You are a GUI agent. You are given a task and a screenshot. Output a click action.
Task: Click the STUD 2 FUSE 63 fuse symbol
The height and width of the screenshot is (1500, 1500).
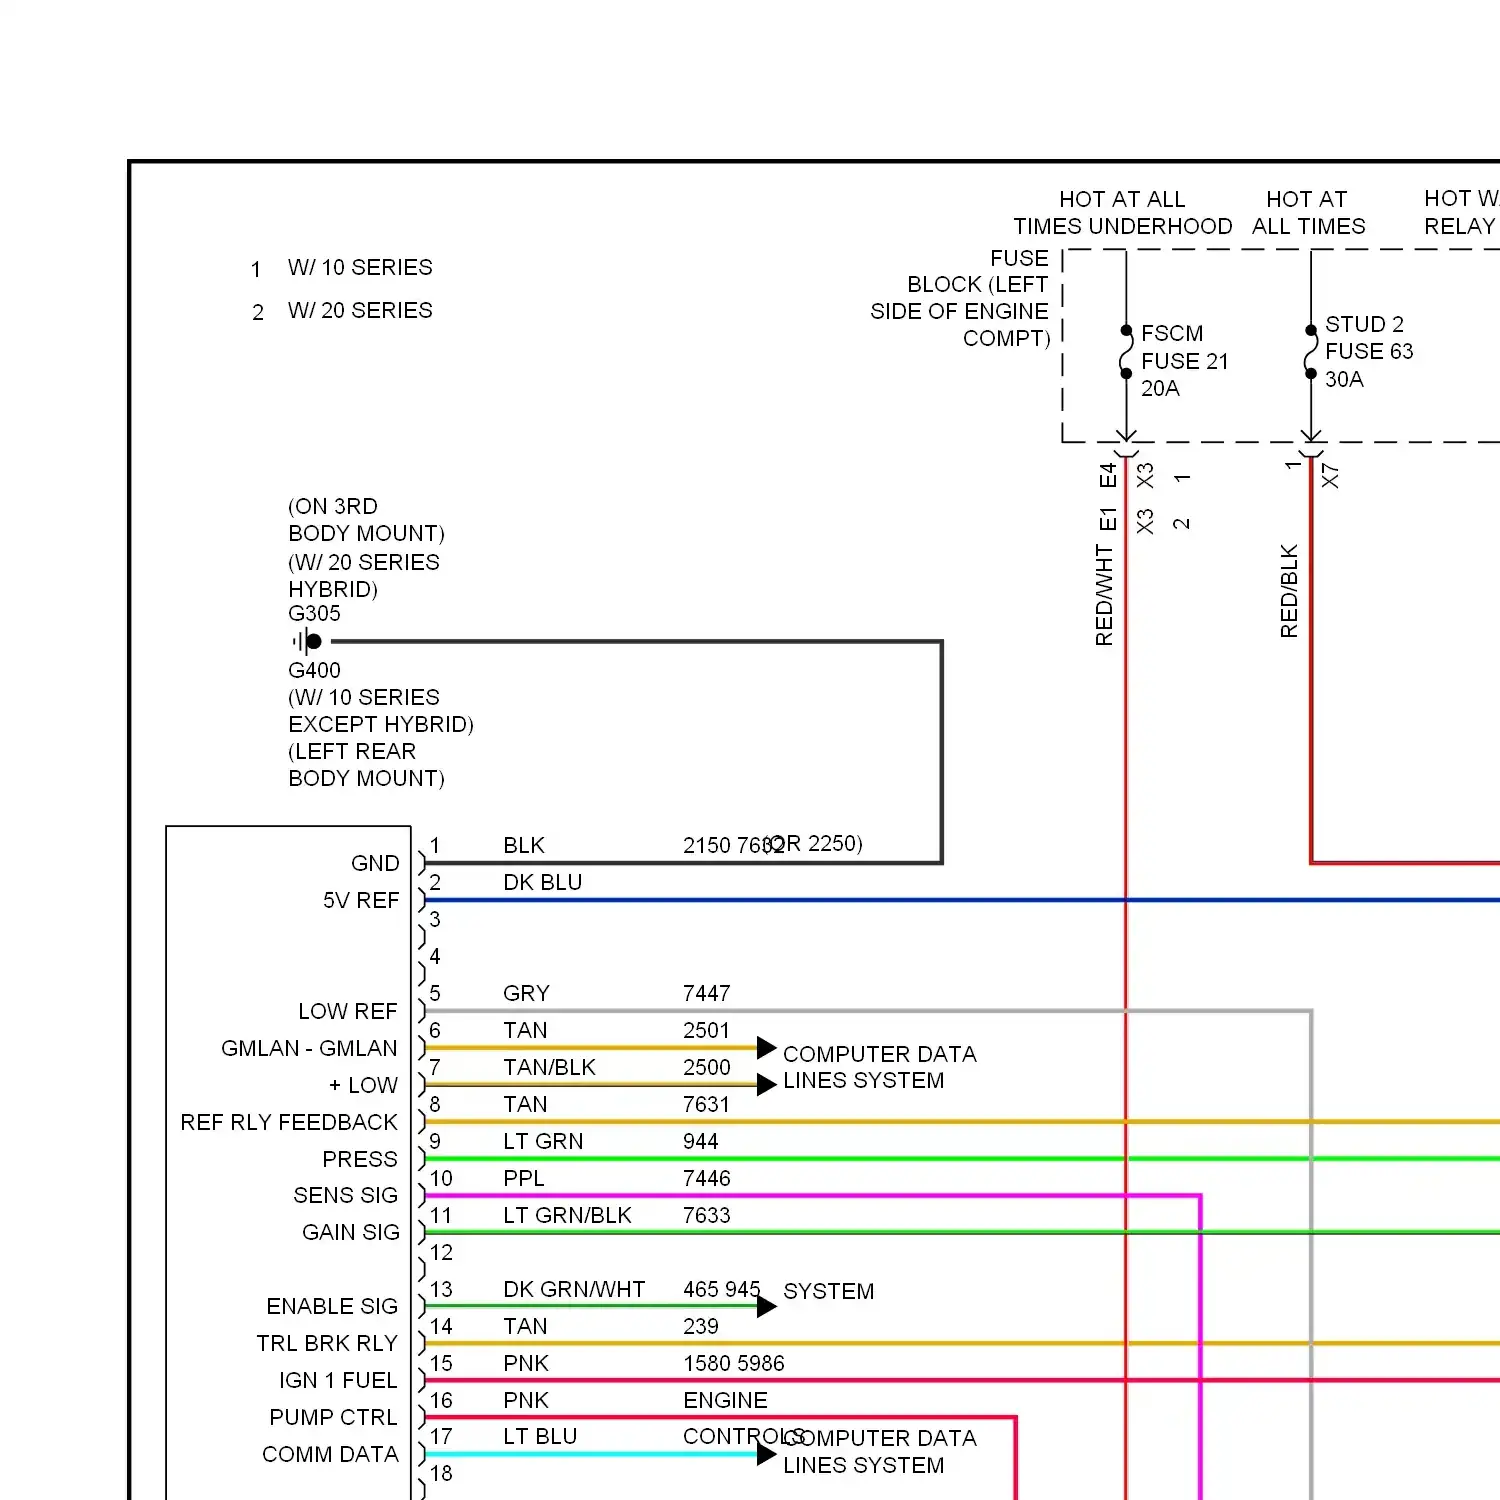pyautogui.click(x=1311, y=352)
